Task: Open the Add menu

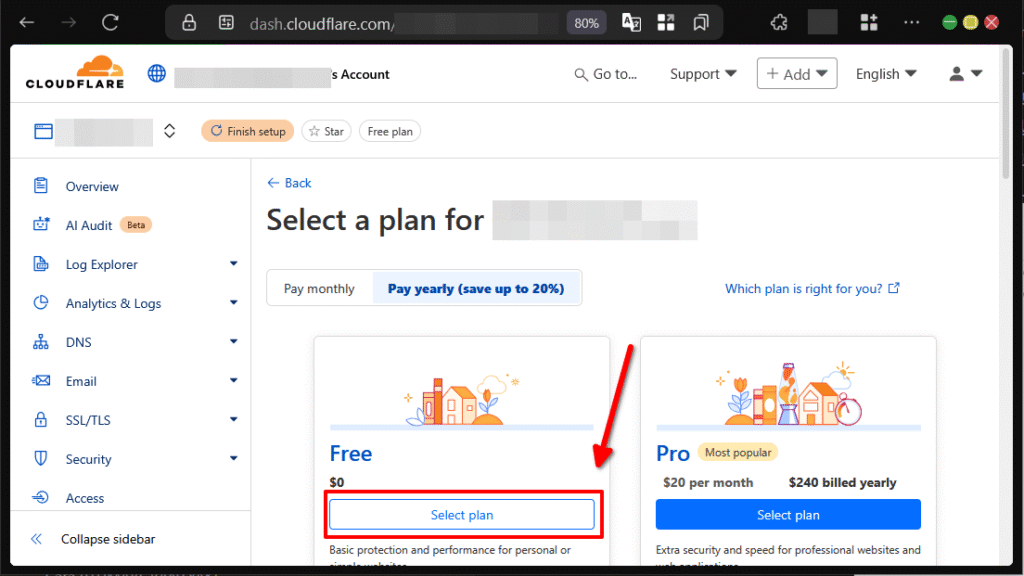Action: click(797, 73)
